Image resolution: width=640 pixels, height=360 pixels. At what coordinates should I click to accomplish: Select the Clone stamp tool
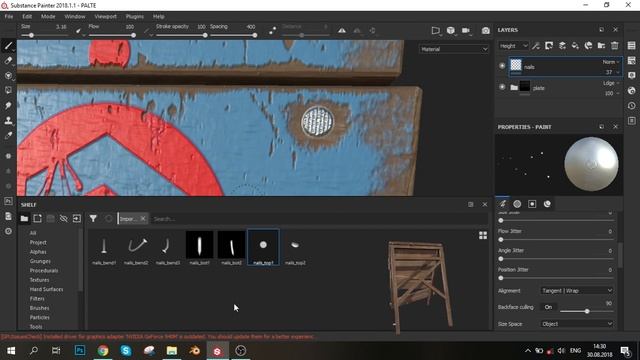8,120
